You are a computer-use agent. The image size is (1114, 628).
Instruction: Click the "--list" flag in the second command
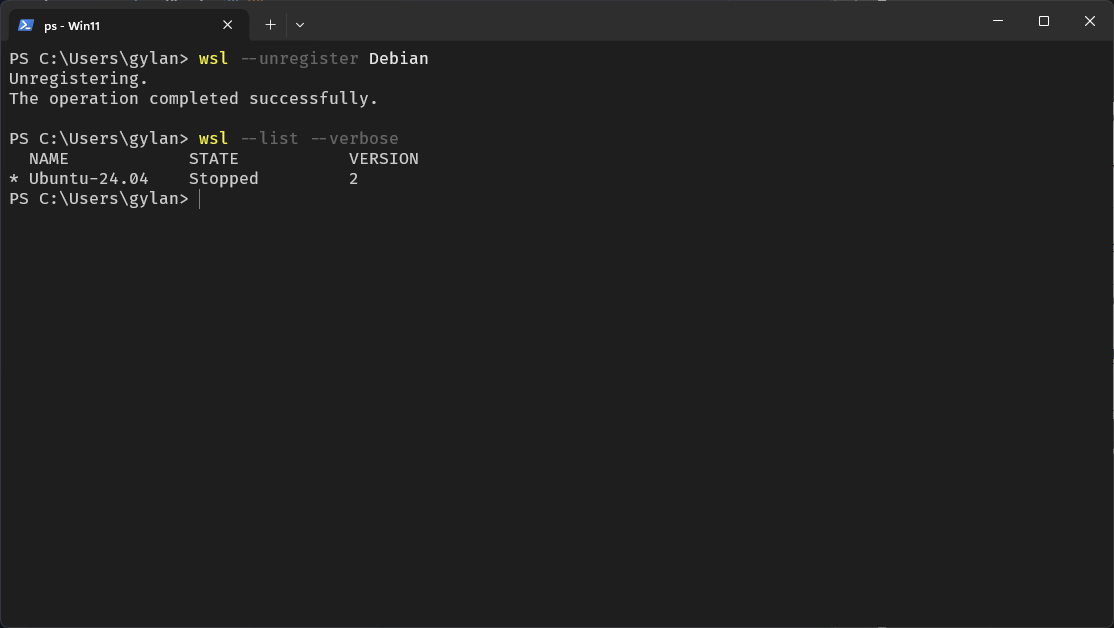pyautogui.click(x=269, y=139)
